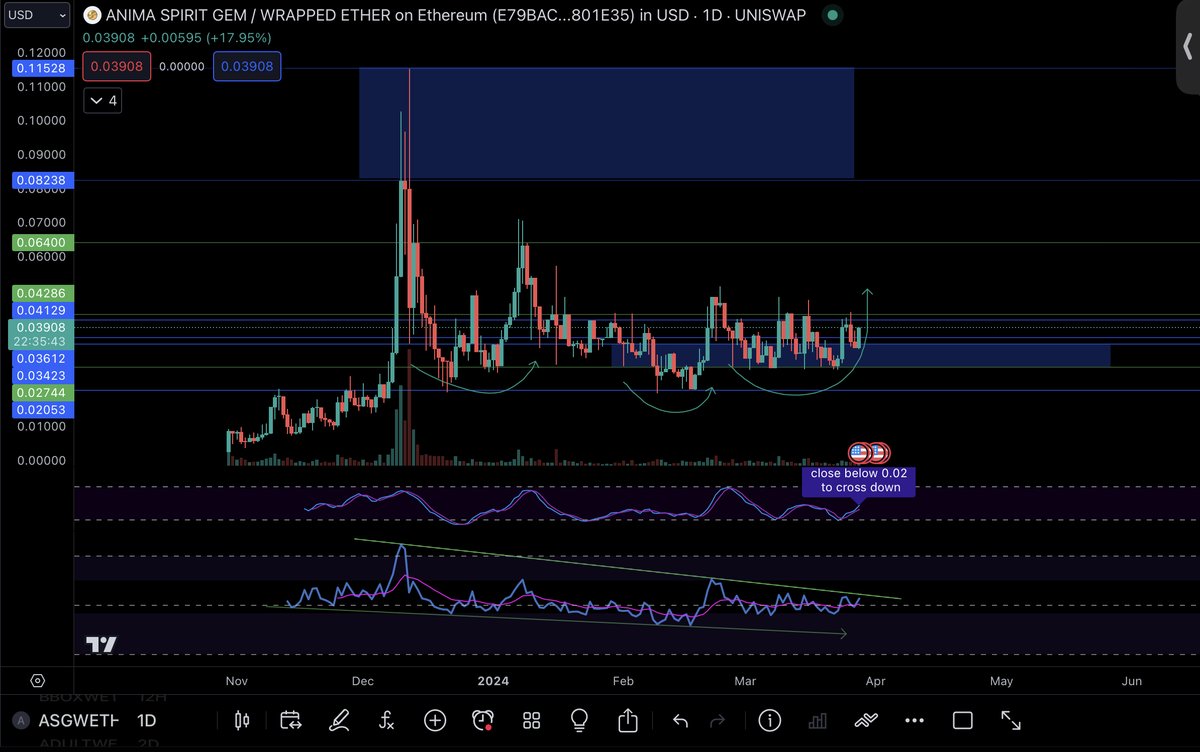
Task: Open the lightbulb ideas icon
Action: [x=579, y=720]
